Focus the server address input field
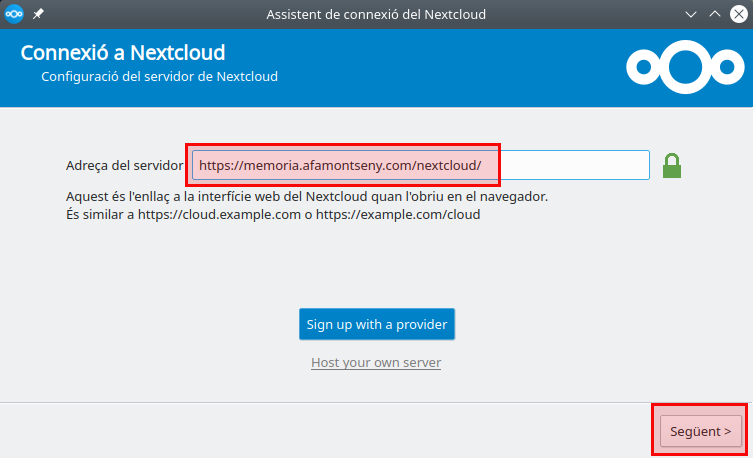Viewport: 753px width, 458px height. coord(420,165)
